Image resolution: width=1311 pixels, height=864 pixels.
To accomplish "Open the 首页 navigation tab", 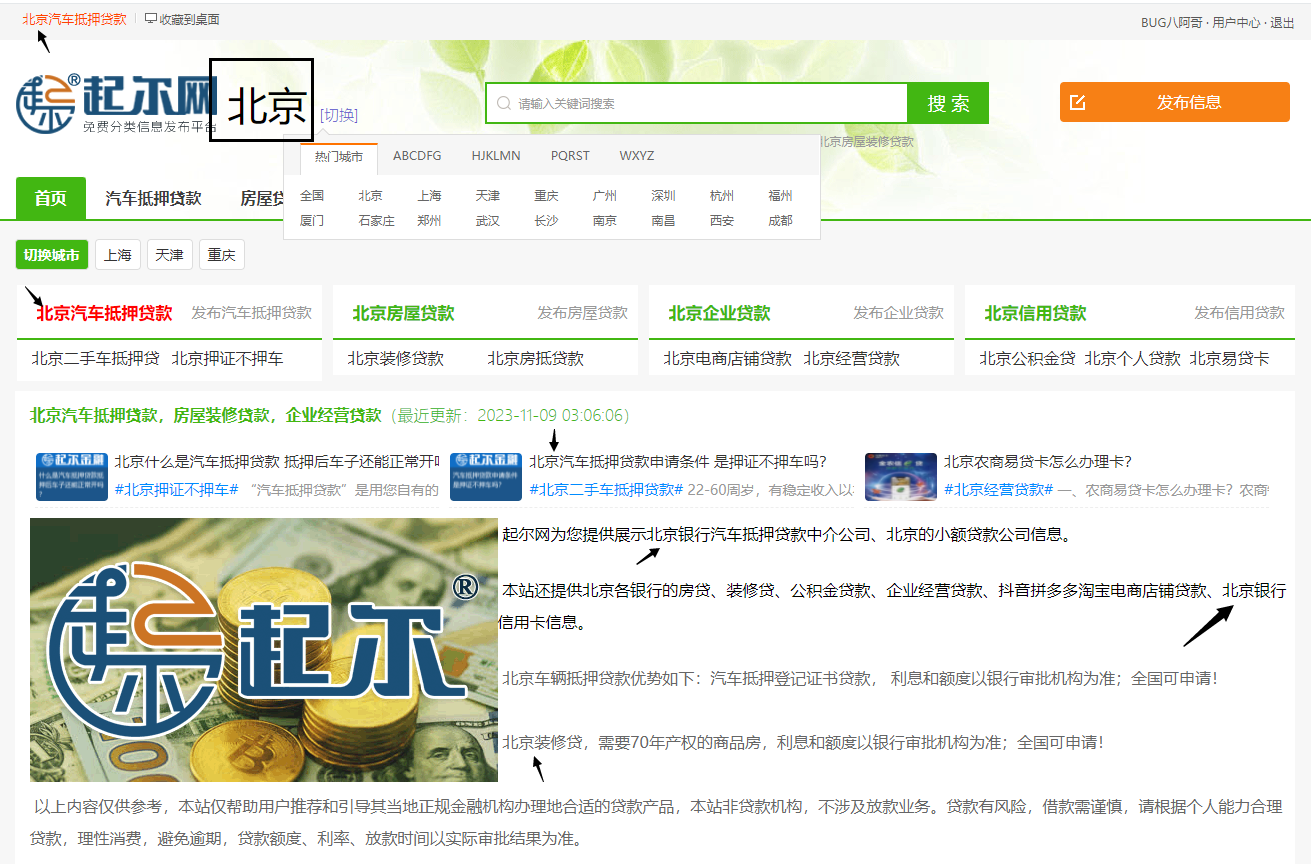I will 51,198.
